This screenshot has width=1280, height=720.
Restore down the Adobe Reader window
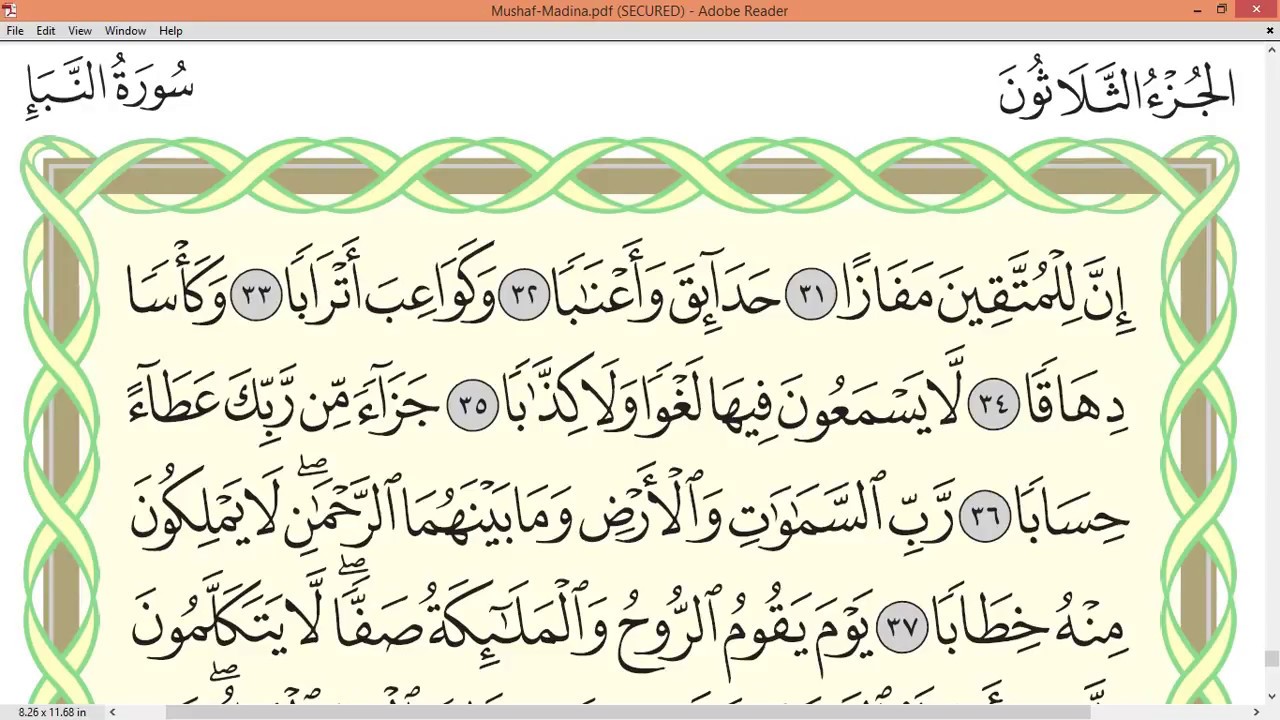point(1221,10)
